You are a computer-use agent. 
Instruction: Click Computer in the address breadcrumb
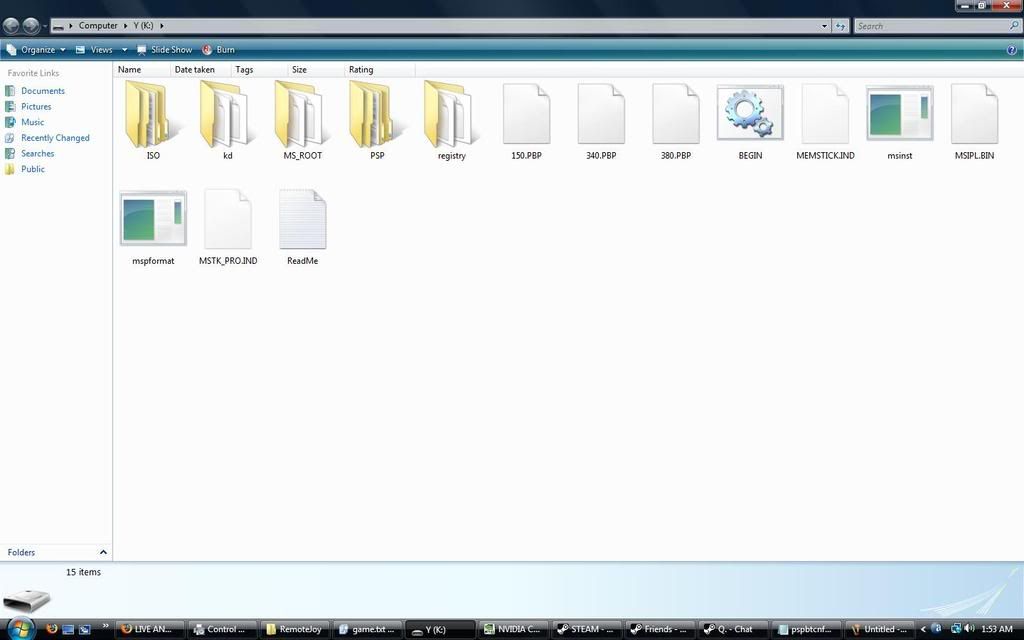98,25
